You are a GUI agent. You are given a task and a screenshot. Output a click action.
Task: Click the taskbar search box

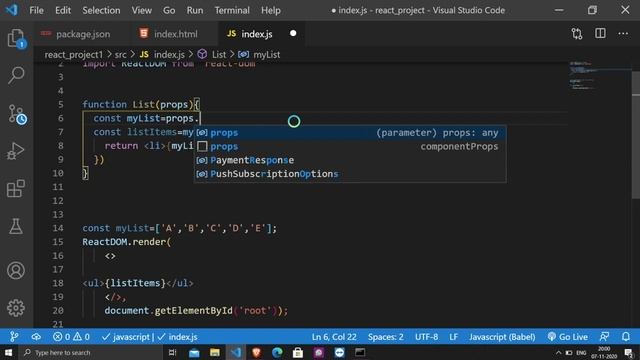pyautogui.click(x=91, y=352)
